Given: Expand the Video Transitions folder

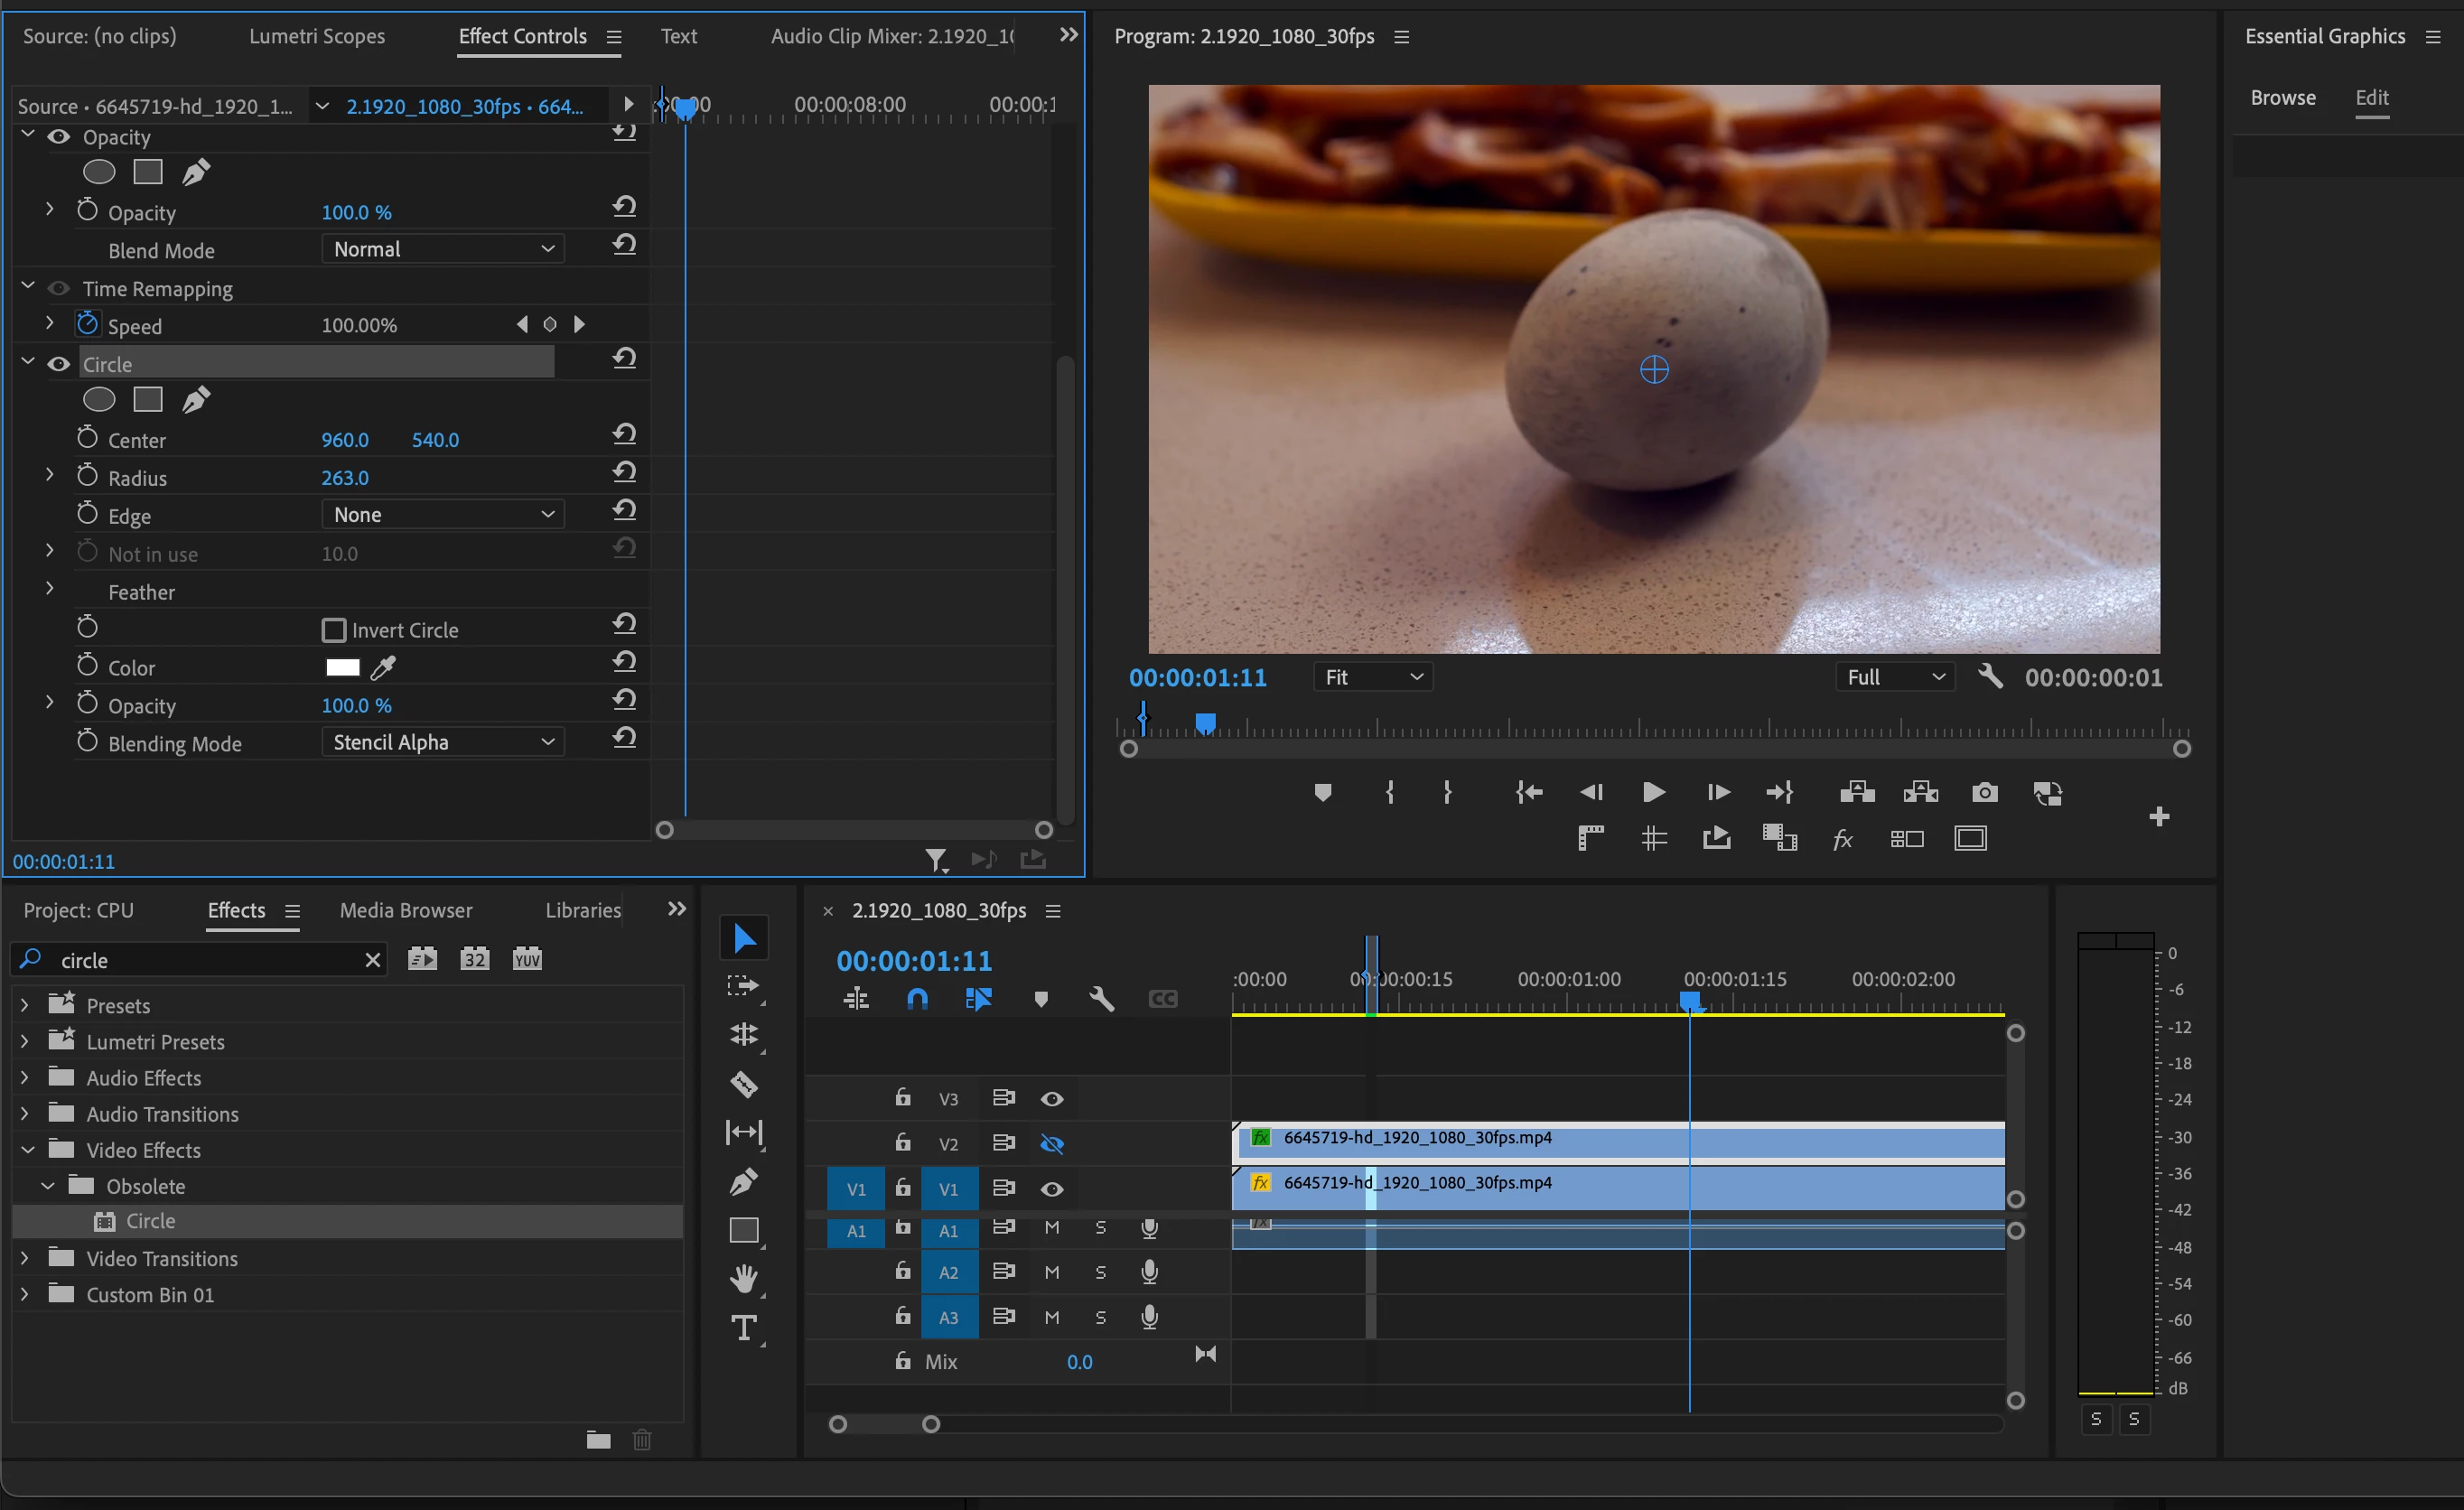Looking at the screenshot, I should [25, 1258].
